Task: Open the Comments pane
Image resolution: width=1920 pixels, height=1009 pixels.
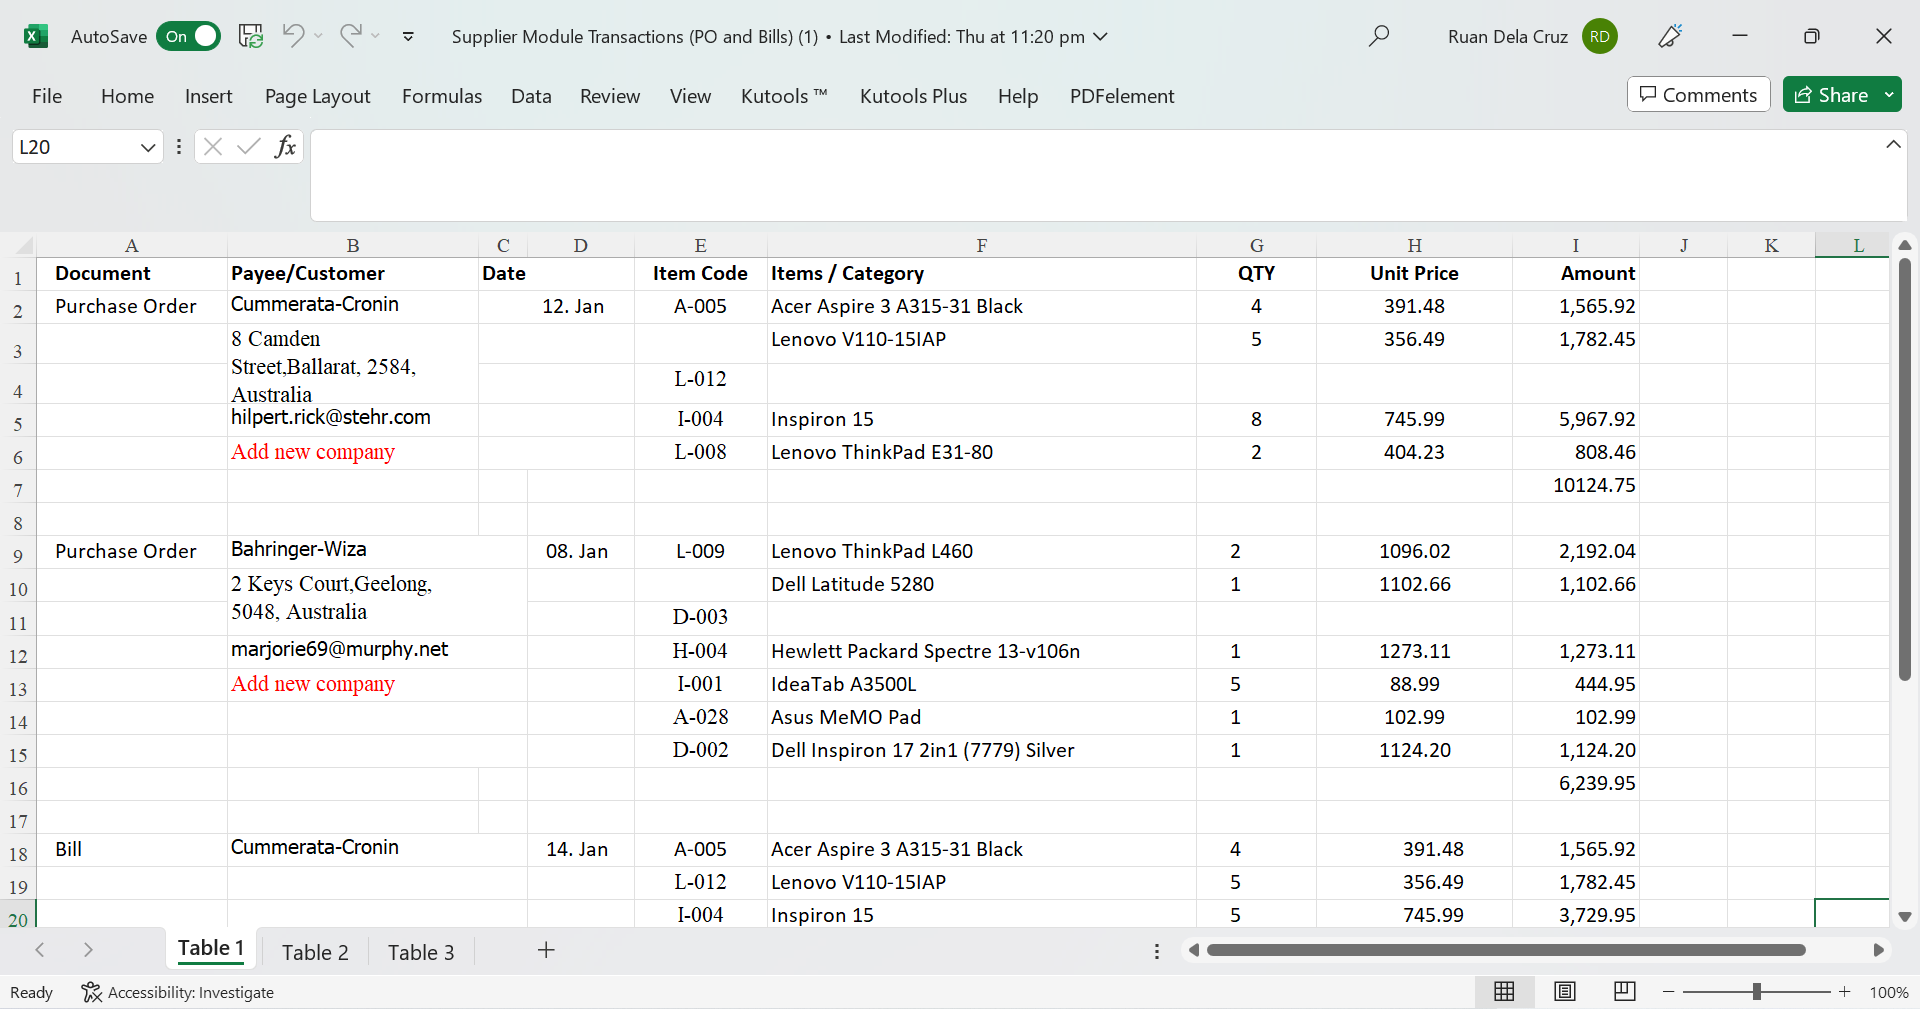Action: [x=1698, y=95]
